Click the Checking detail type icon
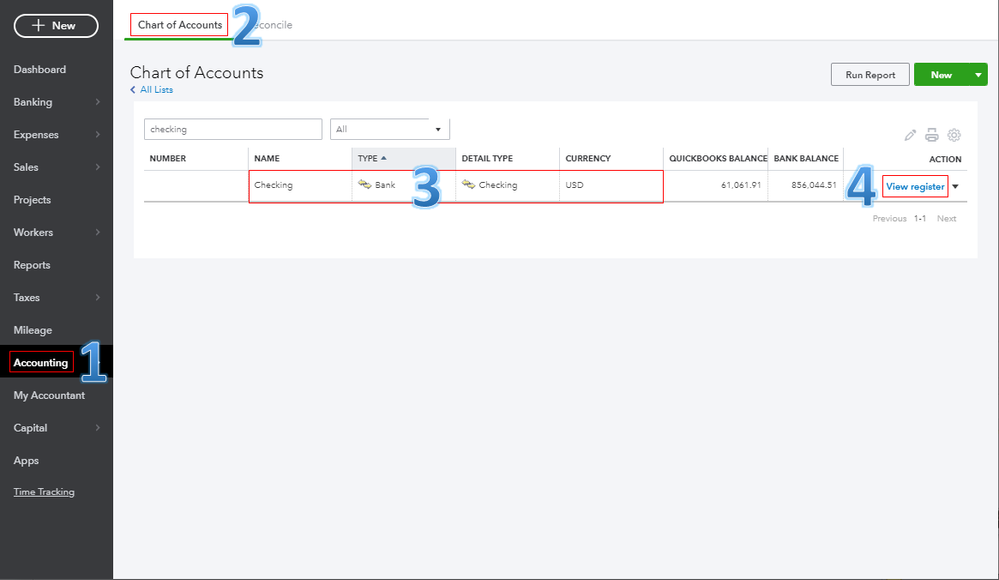This screenshot has width=999, height=580. [x=468, y=185]
